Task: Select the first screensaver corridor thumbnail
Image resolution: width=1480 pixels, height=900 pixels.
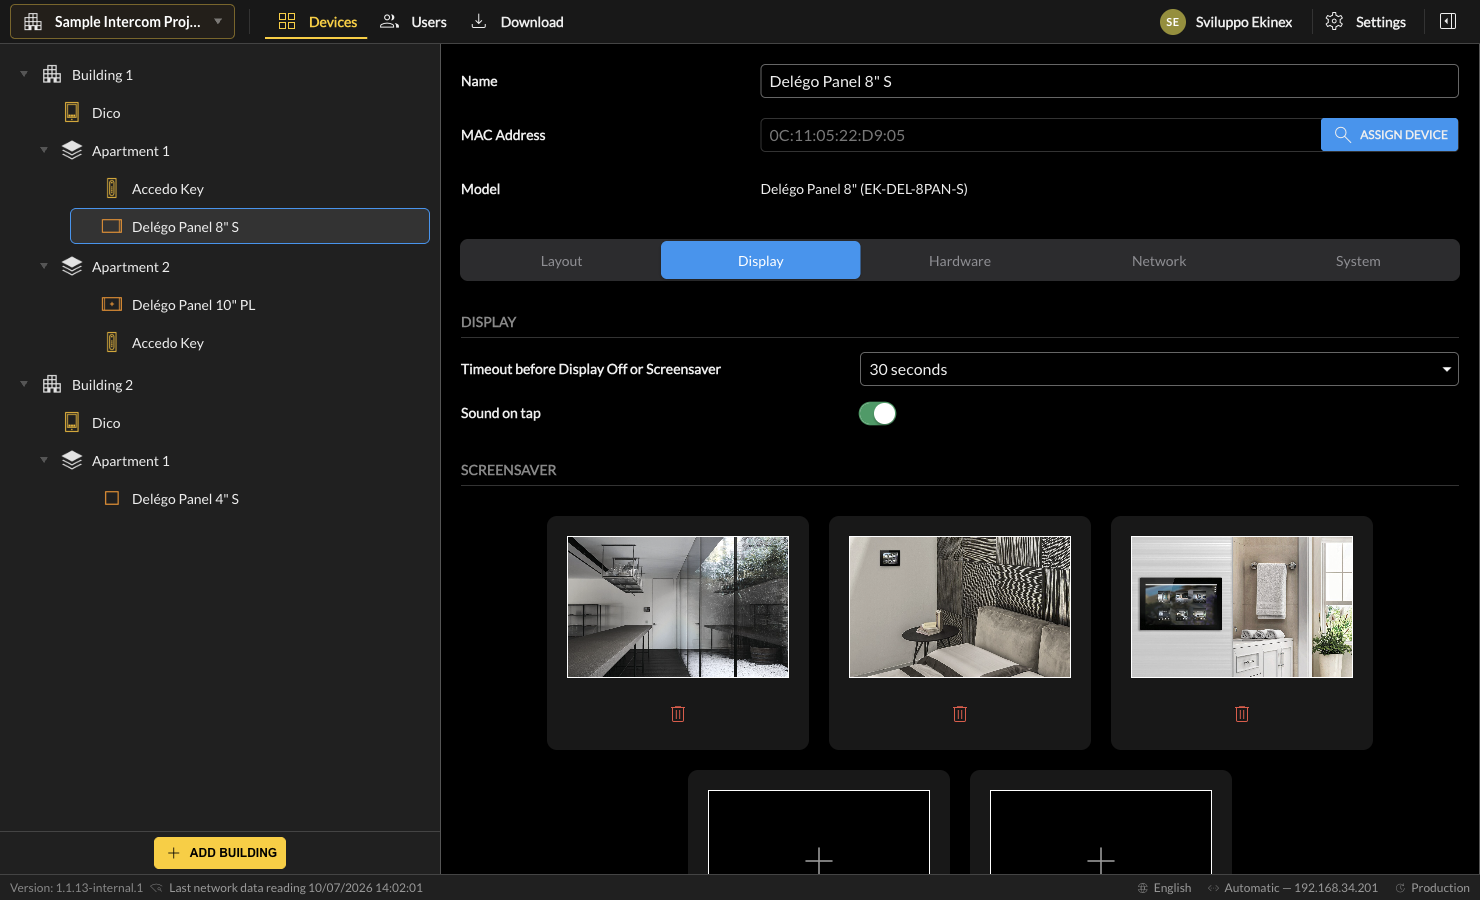Action: pyautogui.click(x=678, y=607)
